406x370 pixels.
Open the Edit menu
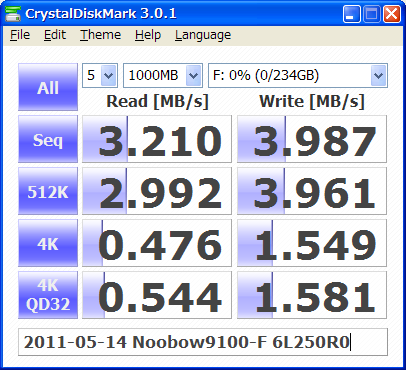pos(55,35)
